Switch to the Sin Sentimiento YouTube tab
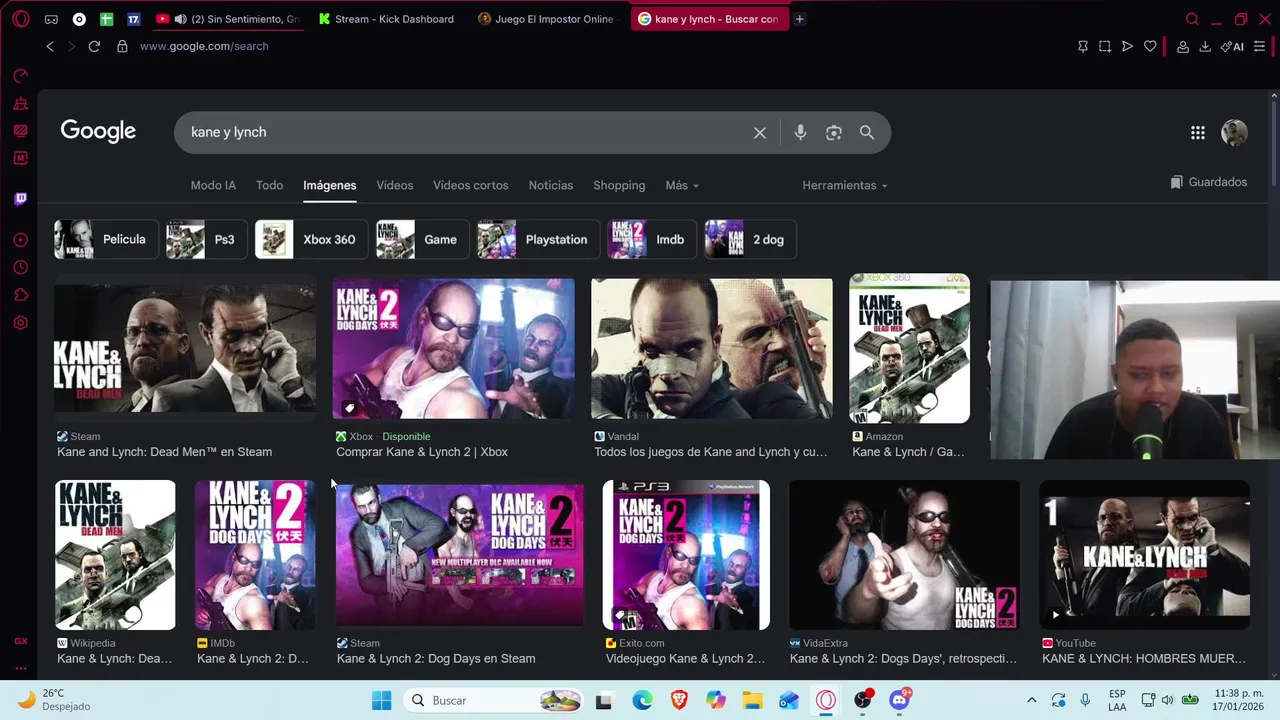Screen dimensions: 1280x720 coord(230,19)
